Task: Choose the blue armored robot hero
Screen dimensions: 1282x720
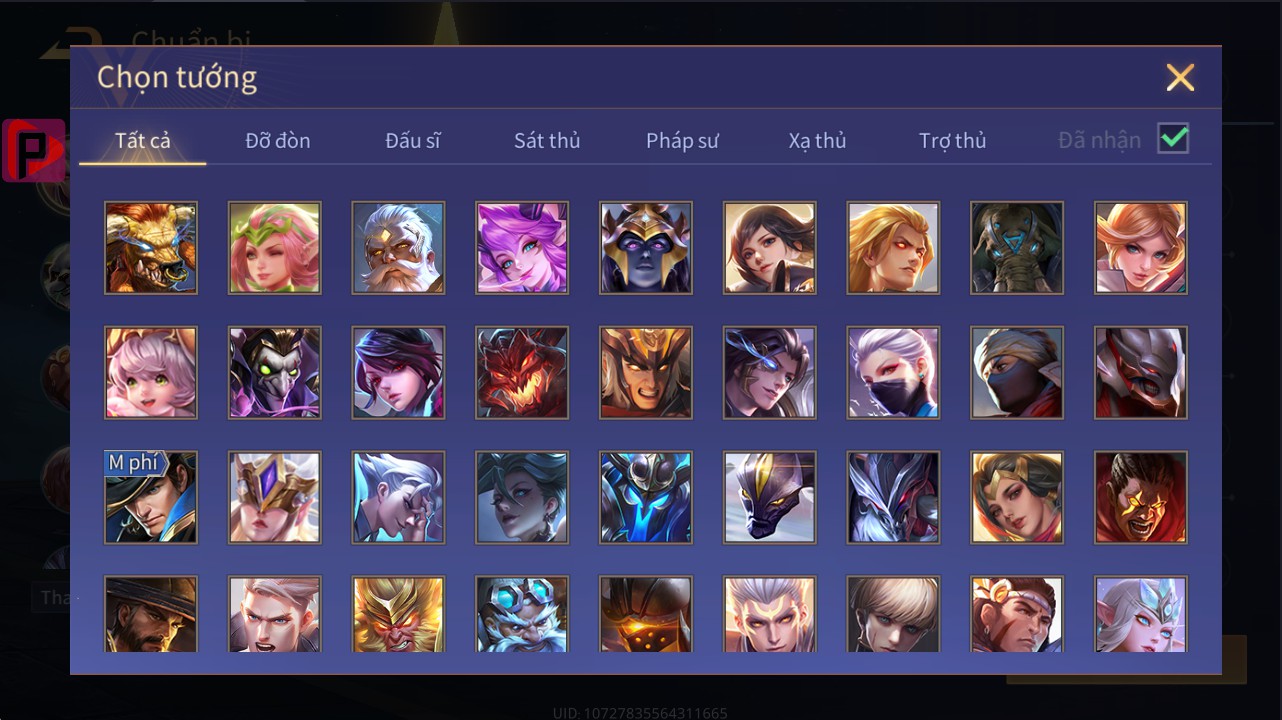Action: [x=646, y=498]
